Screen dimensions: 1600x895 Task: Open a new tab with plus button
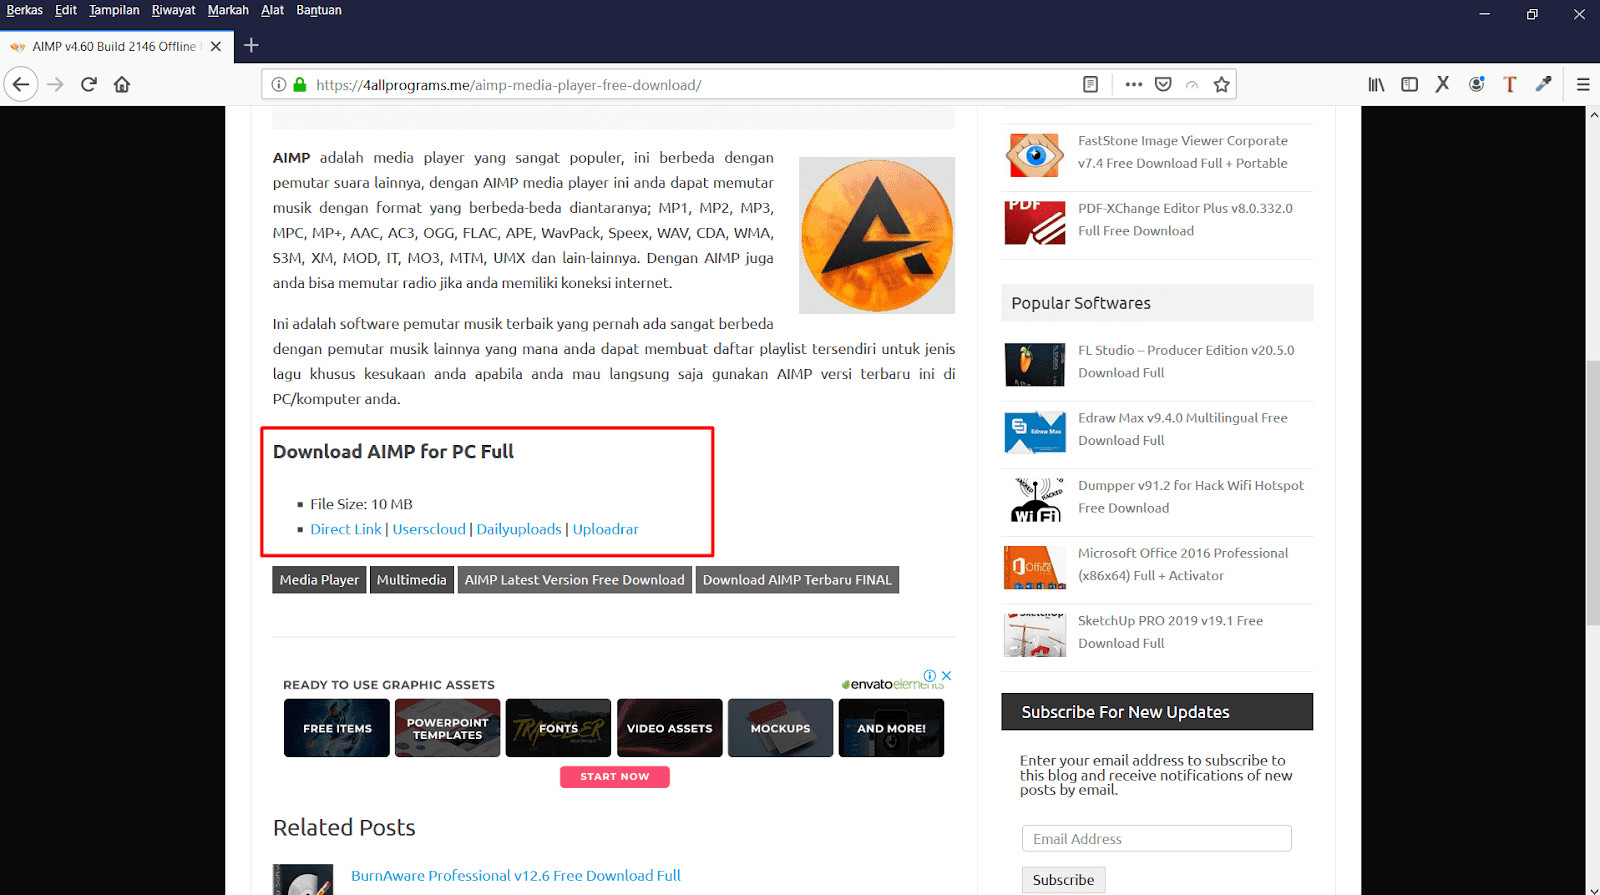(251, 46)
